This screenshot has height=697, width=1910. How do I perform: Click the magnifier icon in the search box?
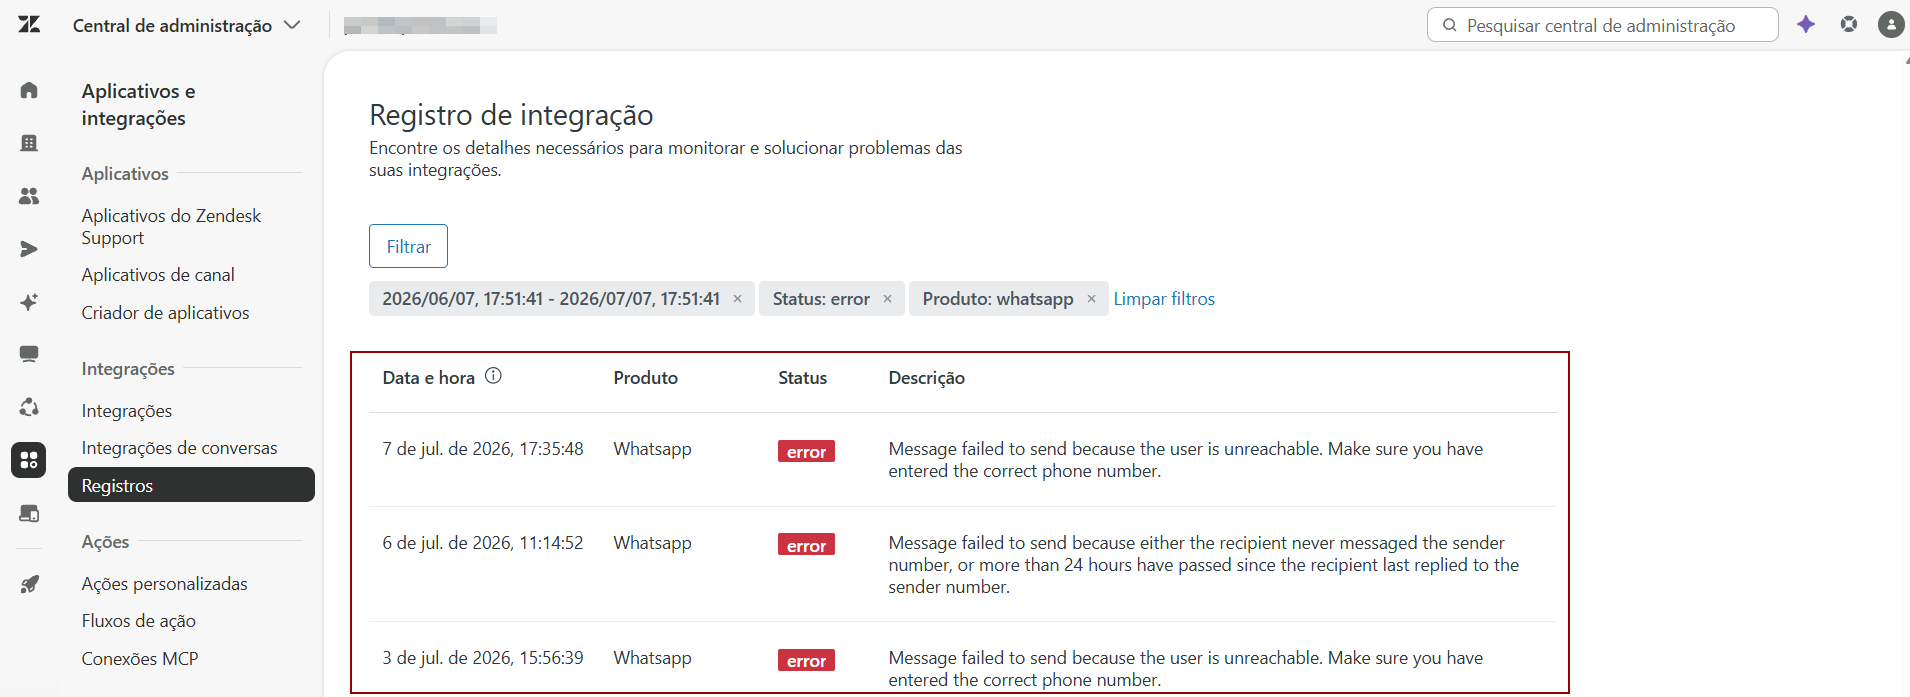pyautogui.click(x=1449, y=25)
